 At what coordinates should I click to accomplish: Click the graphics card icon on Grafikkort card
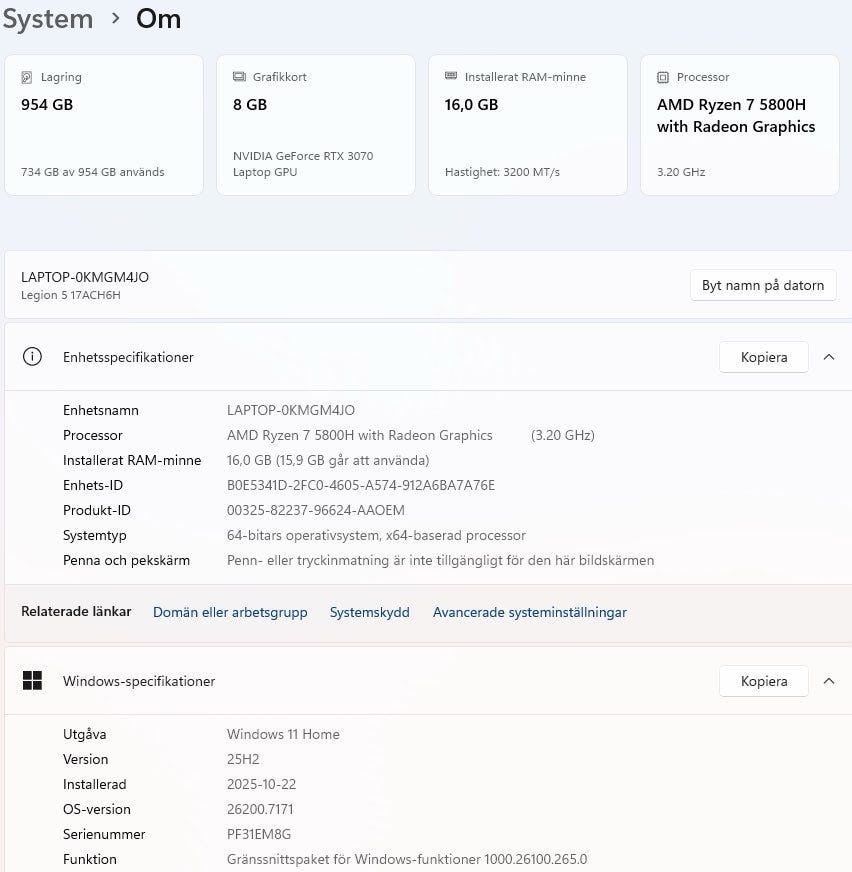(239, 77)
